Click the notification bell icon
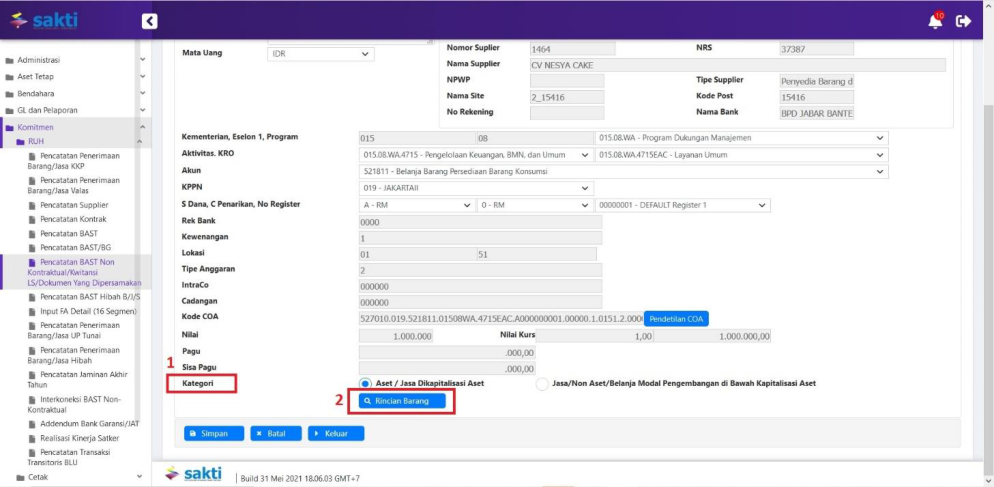 coord(935,21)
